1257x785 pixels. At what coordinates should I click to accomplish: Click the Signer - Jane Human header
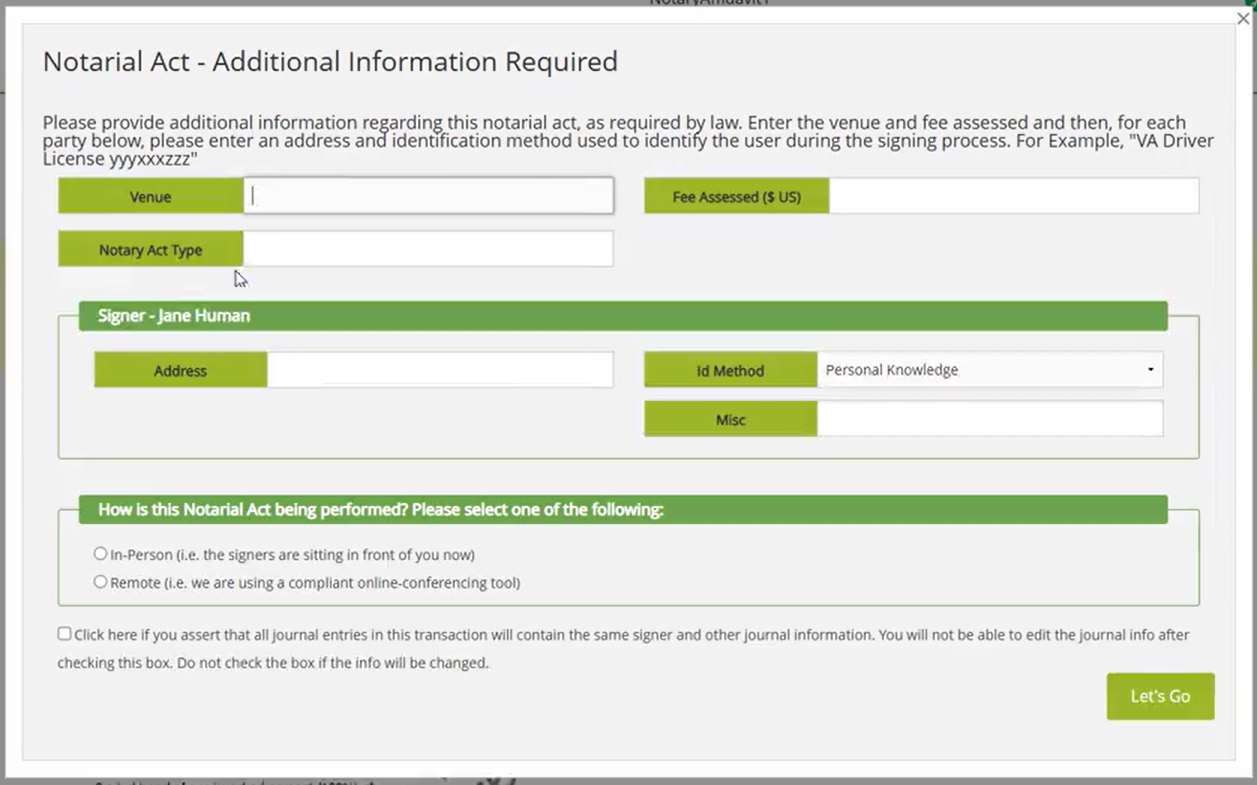(174, 316)
